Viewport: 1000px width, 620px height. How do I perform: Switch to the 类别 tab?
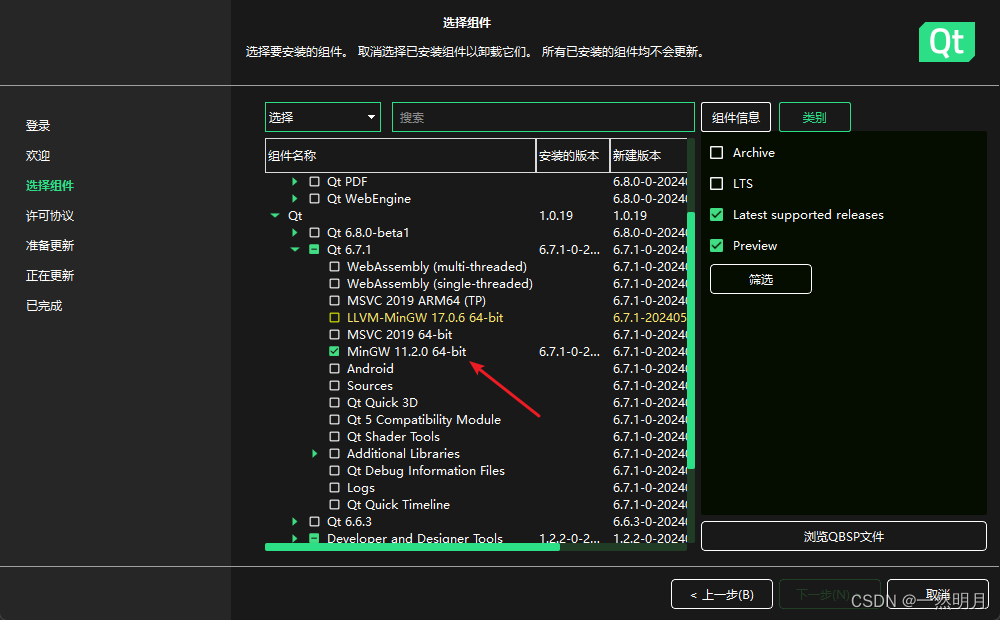pos(814,117)
